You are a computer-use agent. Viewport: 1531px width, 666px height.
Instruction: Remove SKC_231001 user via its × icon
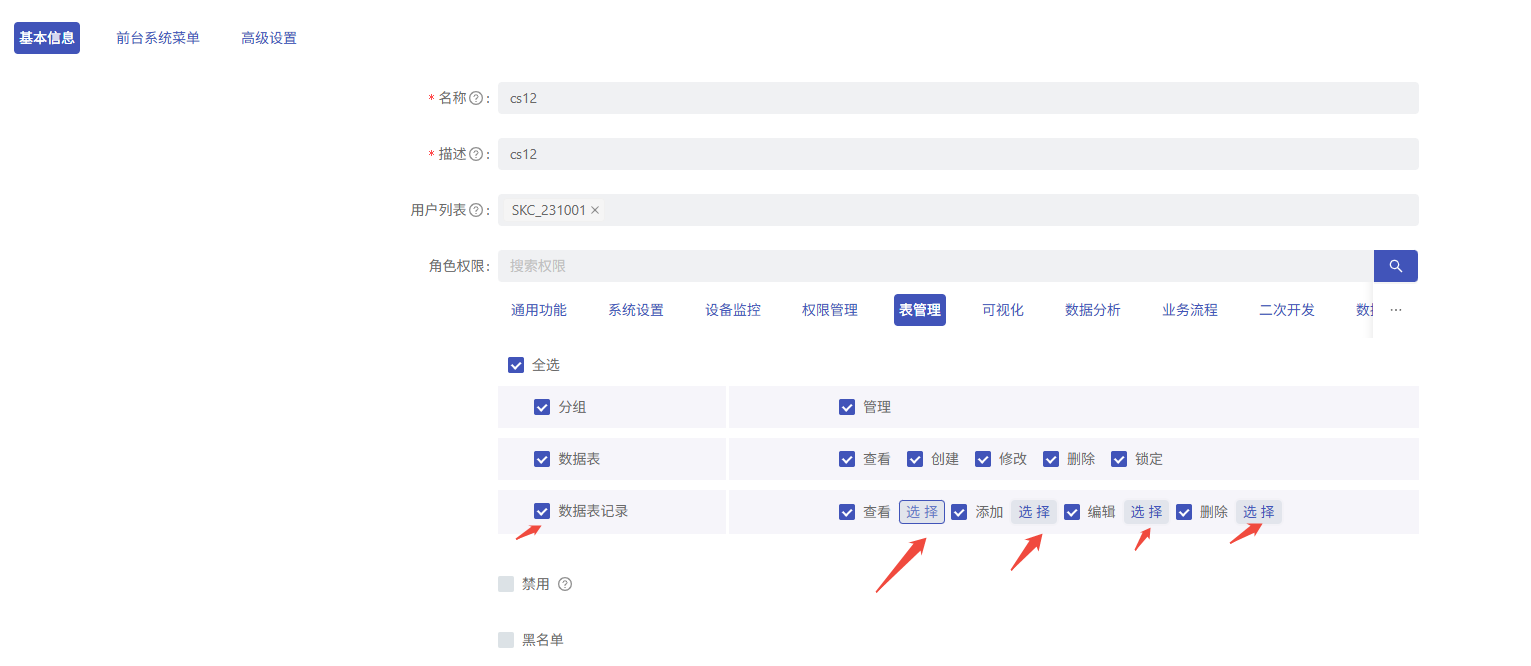(x=594, y=210)
